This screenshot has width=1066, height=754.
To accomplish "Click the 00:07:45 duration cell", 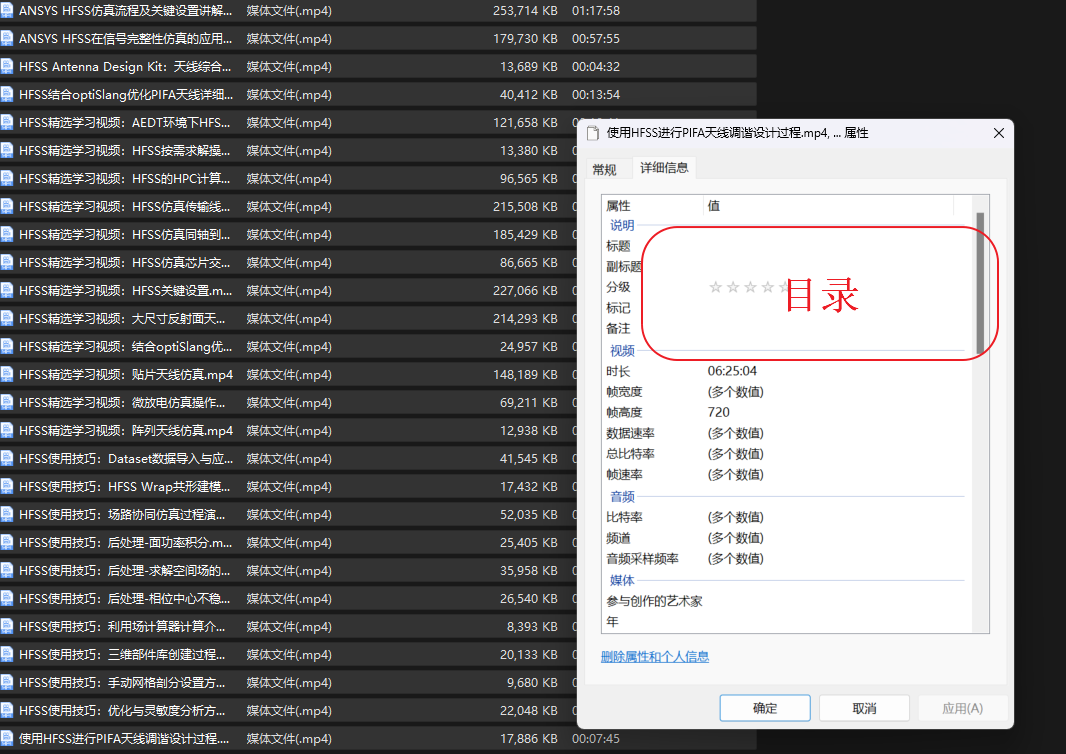I will 596,738.
